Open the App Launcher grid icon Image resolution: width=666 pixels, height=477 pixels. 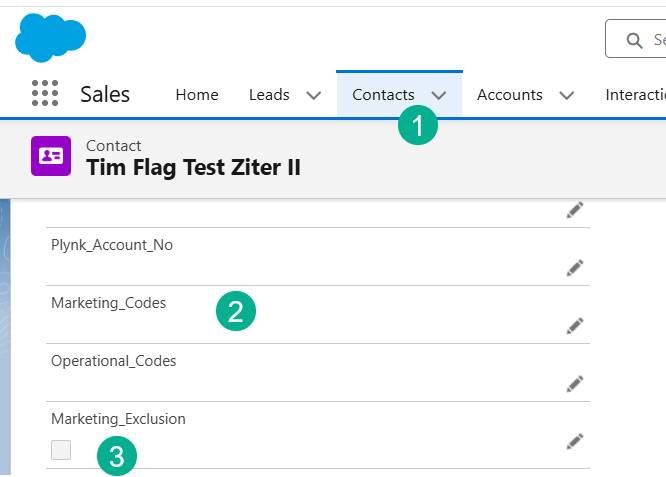[x=45, y=94]
